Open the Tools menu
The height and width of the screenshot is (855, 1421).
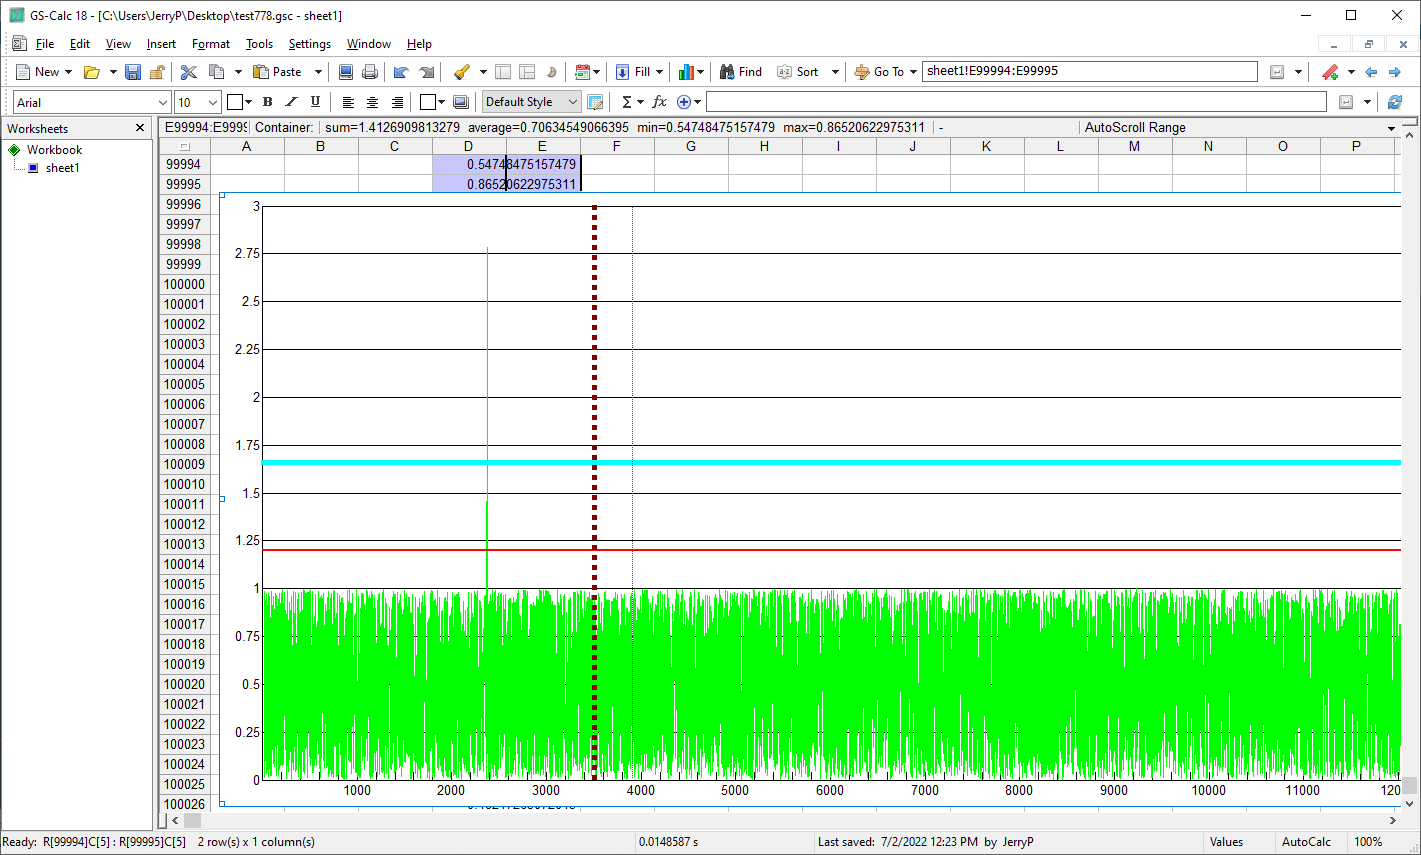point(259,44)
